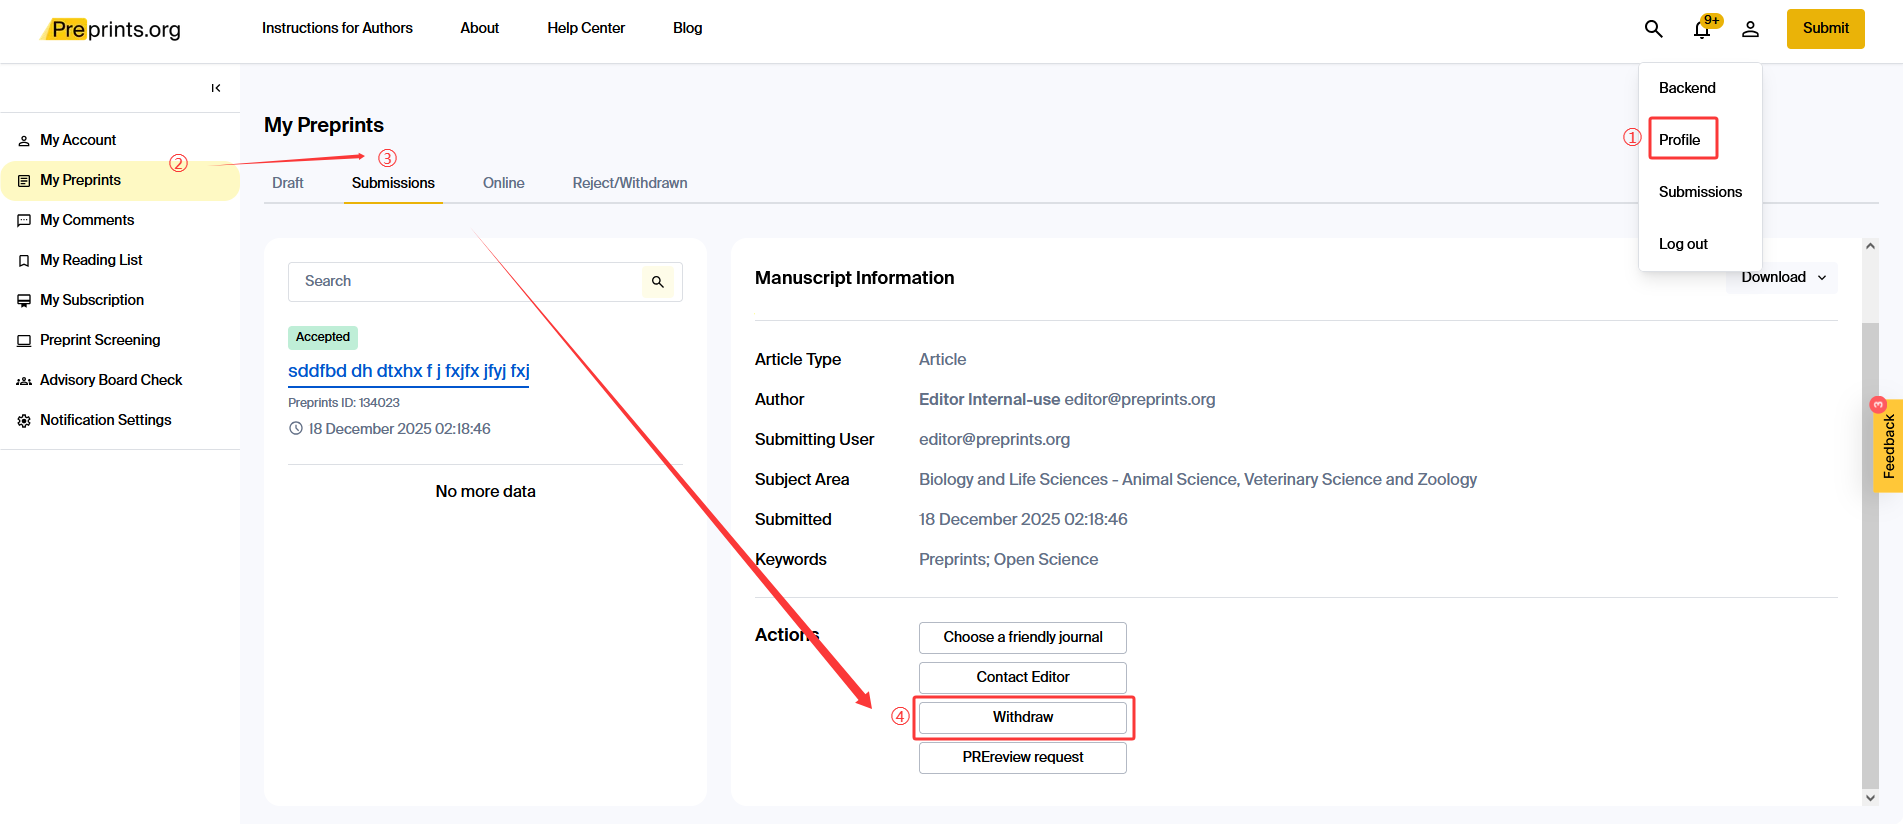The height and width of the screenshot is (824, 1903).
Task: Switch to the Draft tab
Action: tap(287, 183)
